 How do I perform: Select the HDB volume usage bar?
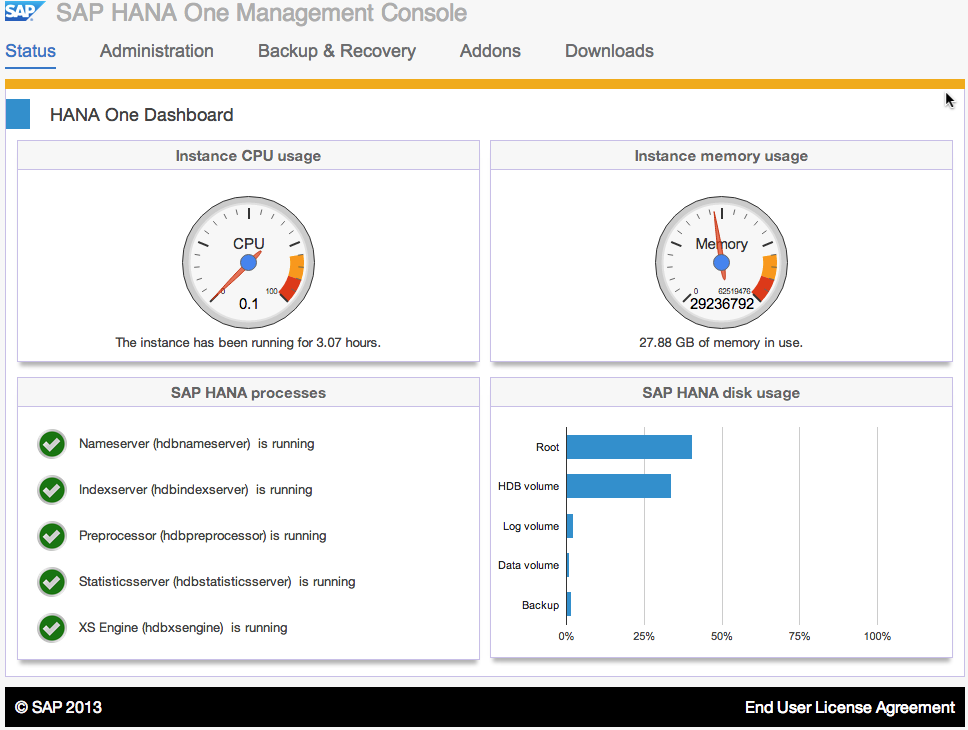(x=619, y=486)
